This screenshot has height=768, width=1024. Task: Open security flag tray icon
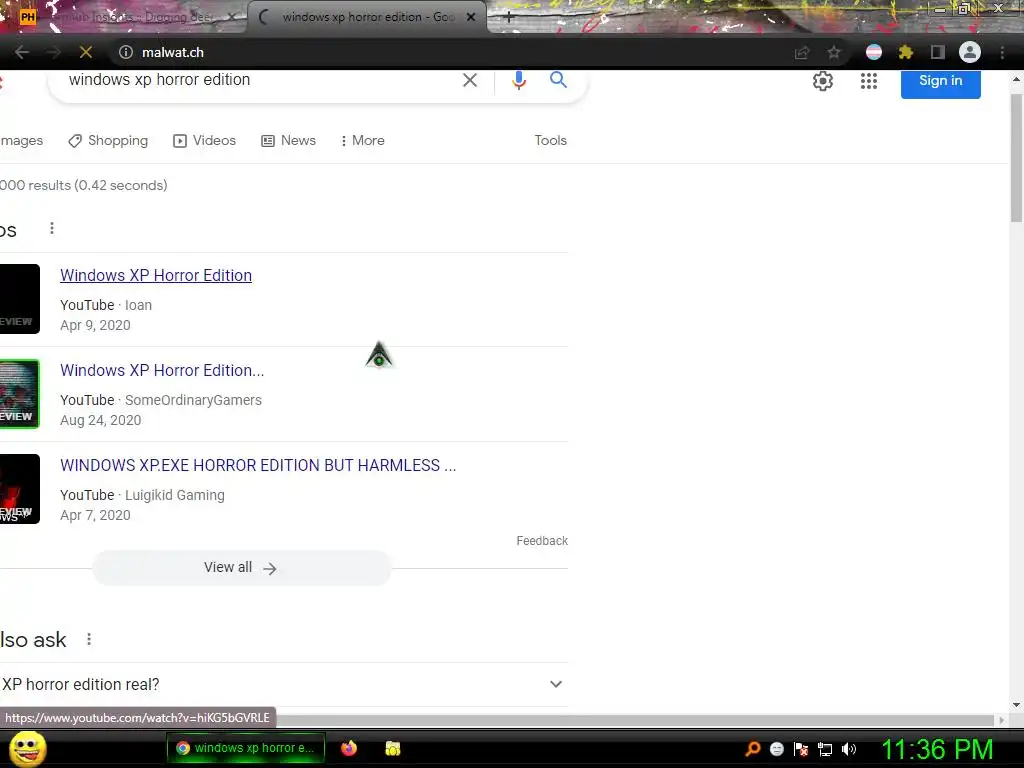point(801,749)
